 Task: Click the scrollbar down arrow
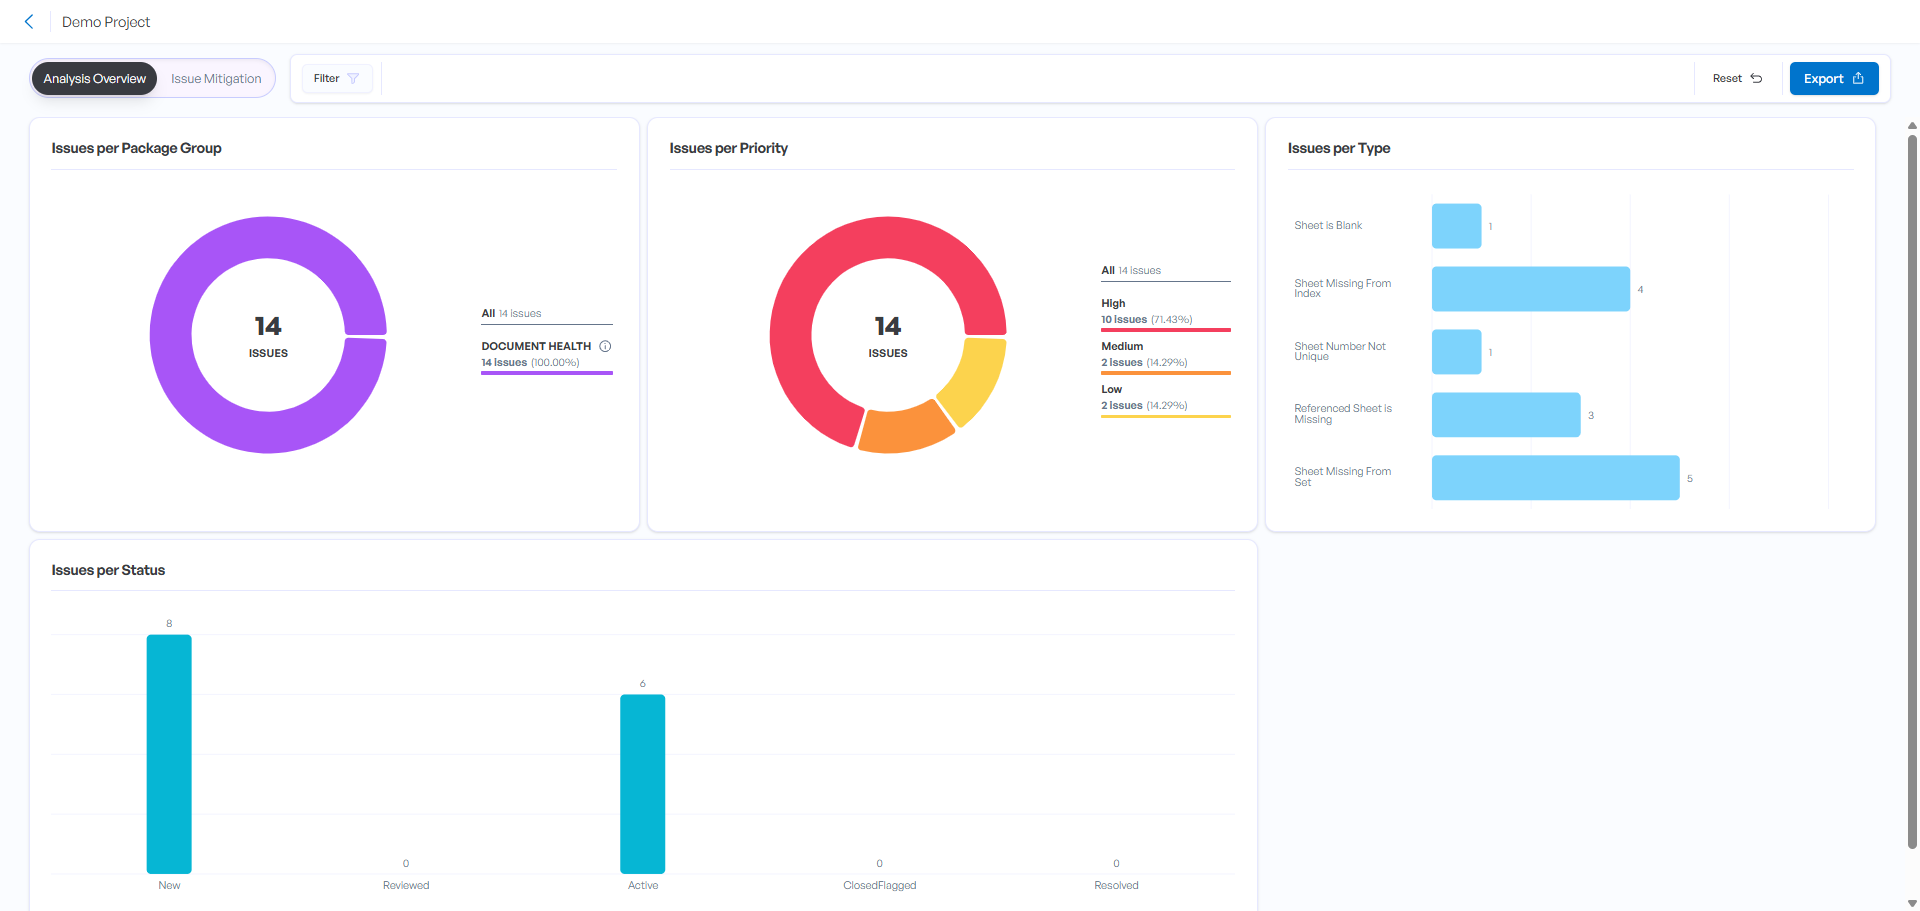[x=1911, y=901]
